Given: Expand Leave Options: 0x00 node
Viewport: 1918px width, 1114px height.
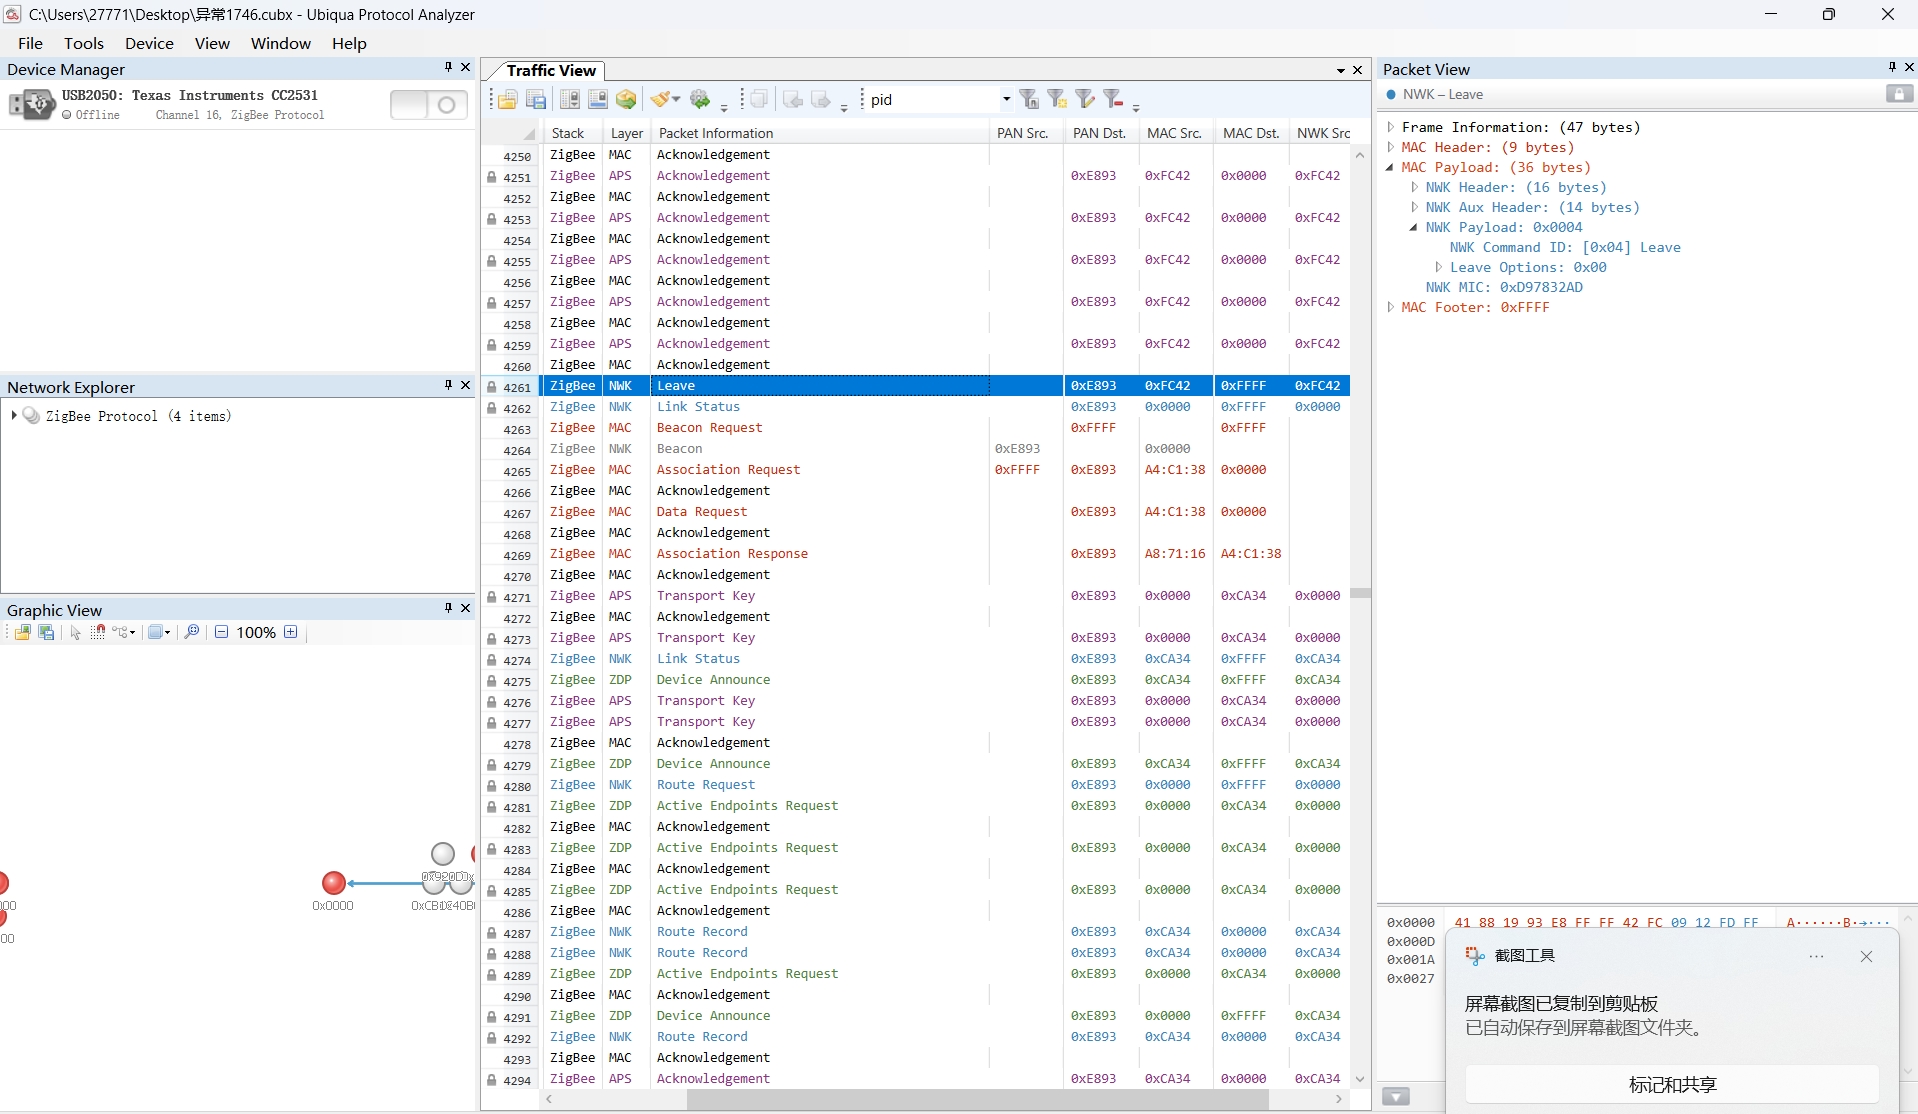Looking at the screenshot, I should [x=1438, y=267].
